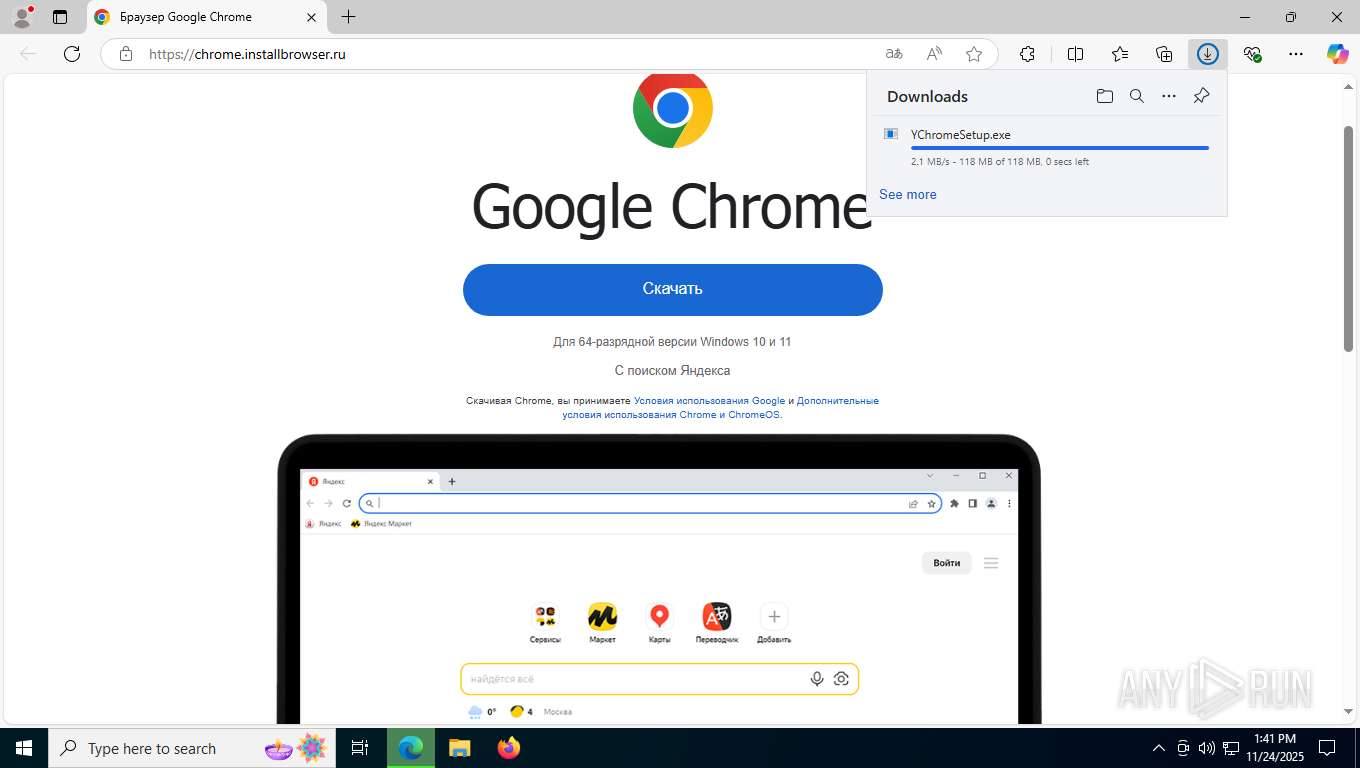Show hidden system tray icons

(x=1159, y=748)
